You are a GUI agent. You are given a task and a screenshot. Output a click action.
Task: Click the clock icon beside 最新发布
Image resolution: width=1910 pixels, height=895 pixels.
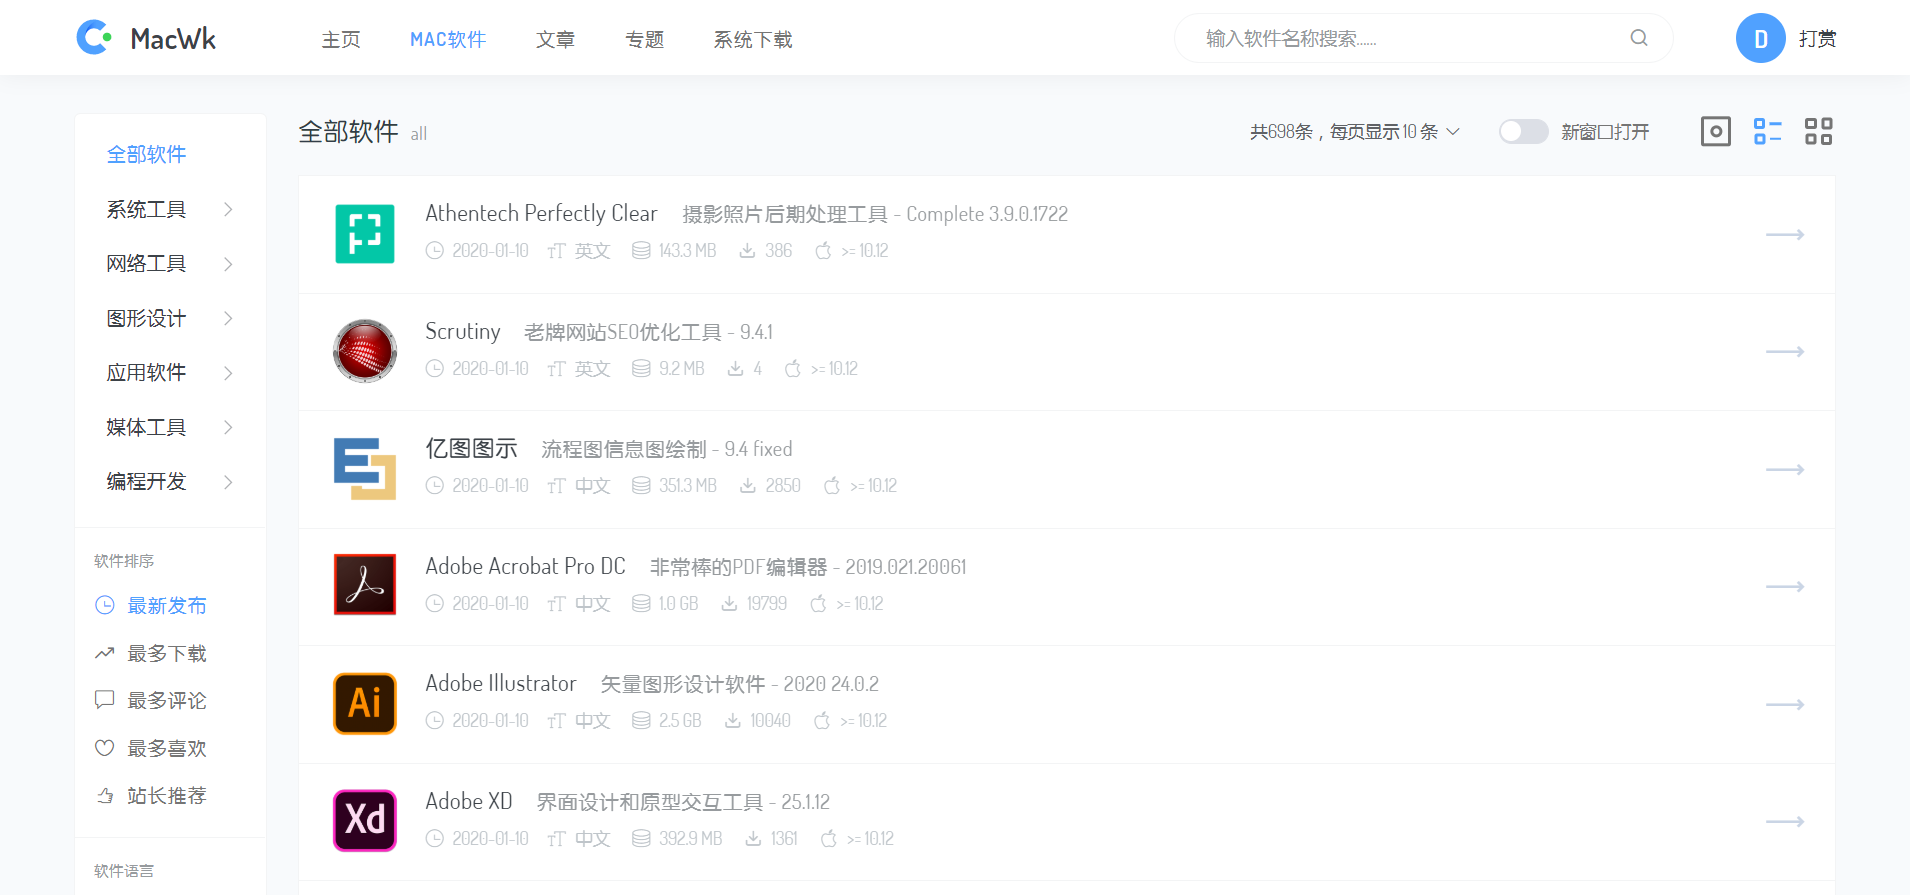pyautogui.click(x=105, y=605)
